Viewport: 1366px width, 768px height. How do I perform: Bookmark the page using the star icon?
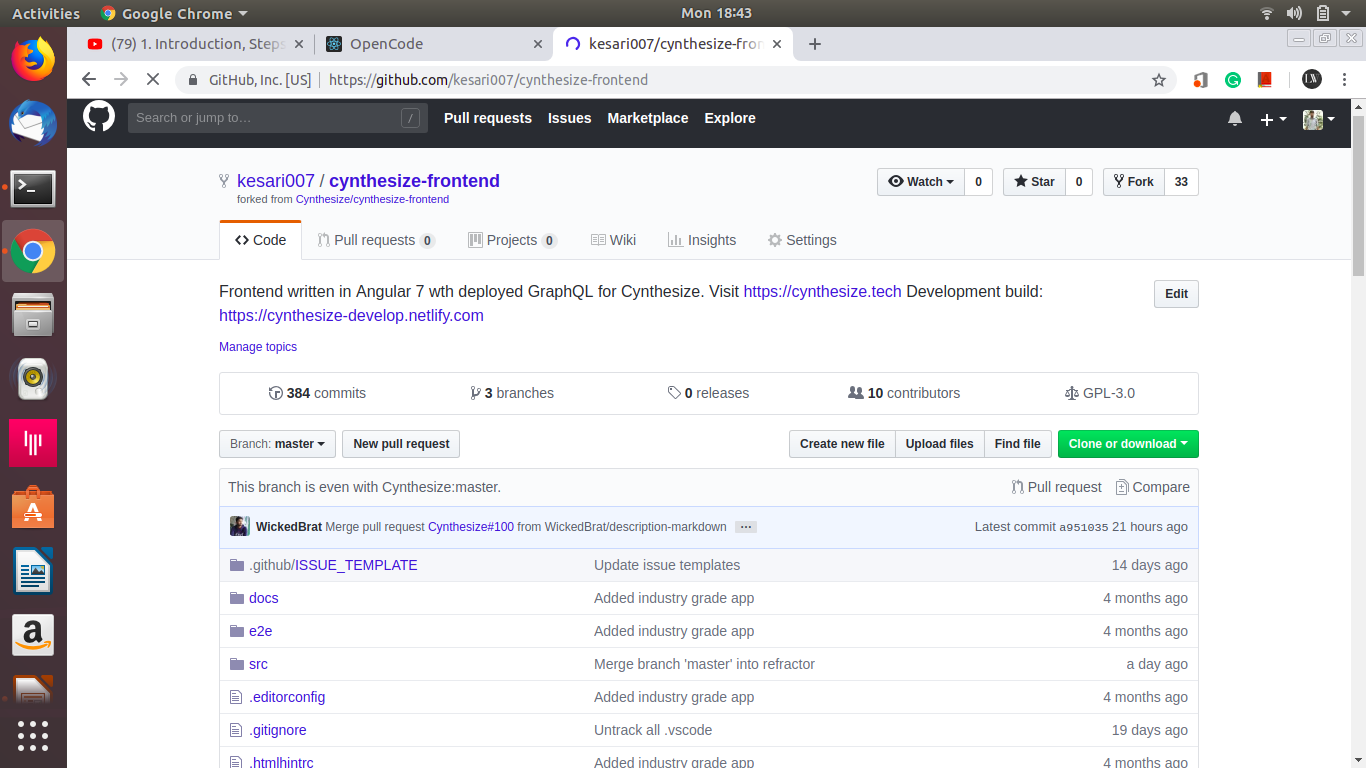click(x=1158, y=79)
